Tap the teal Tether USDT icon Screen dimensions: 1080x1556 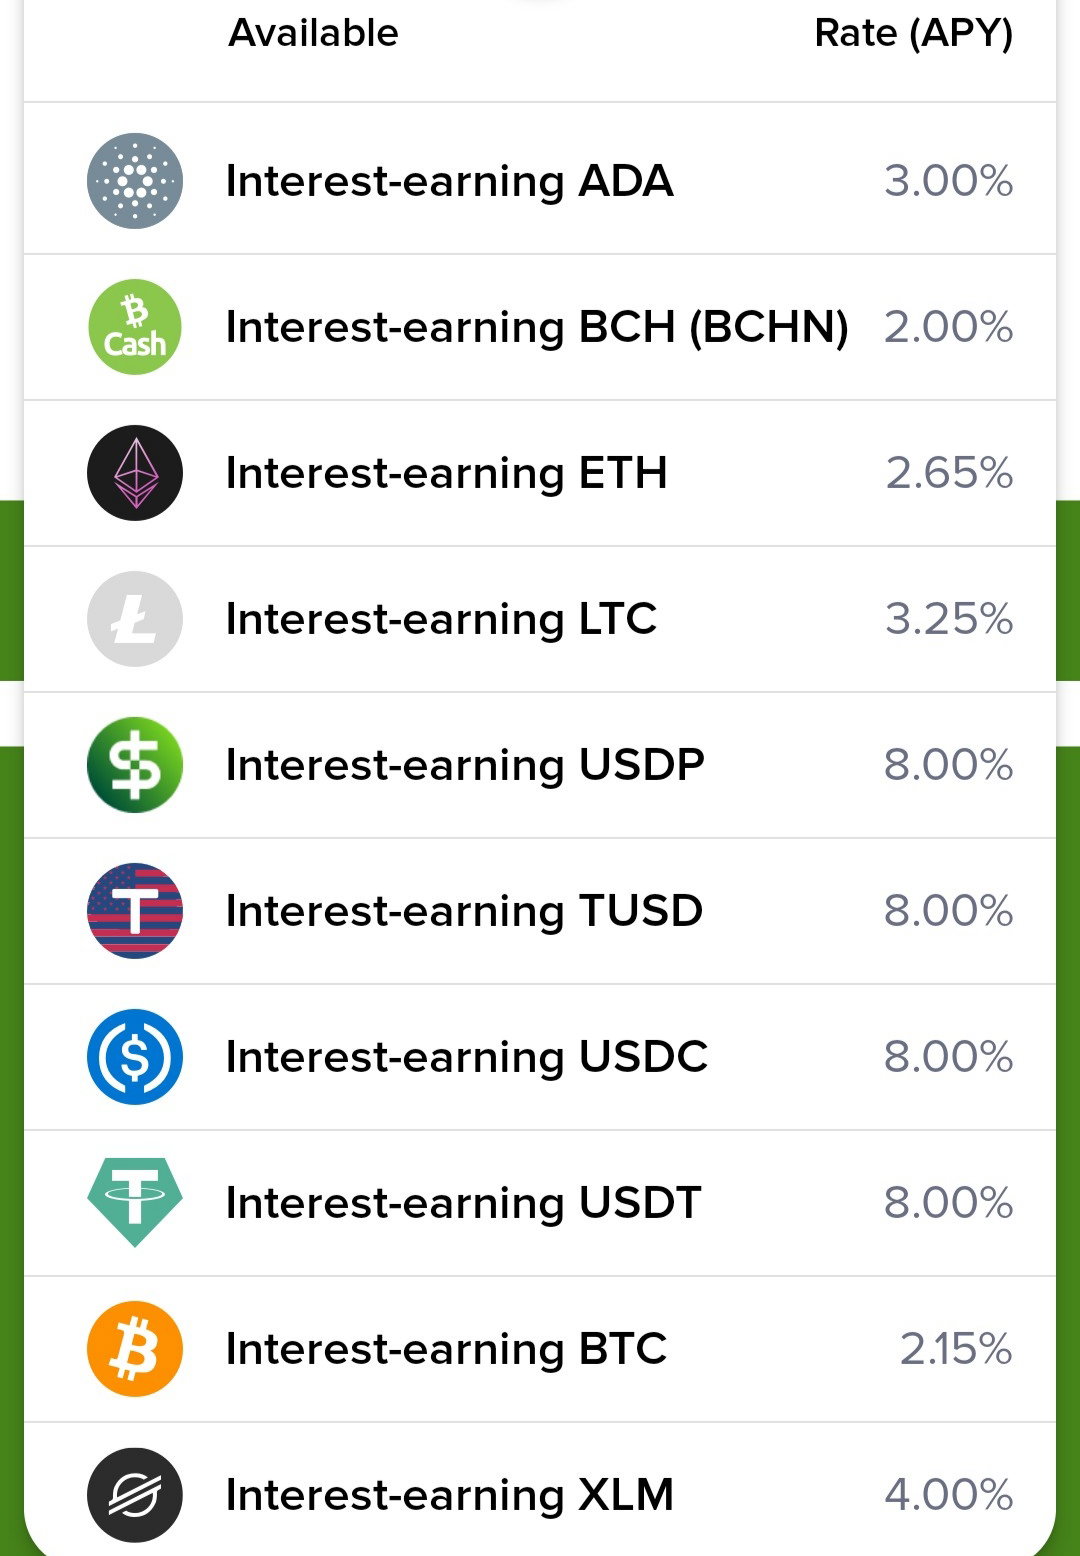pyautogui.click(x=135, y=1202)
